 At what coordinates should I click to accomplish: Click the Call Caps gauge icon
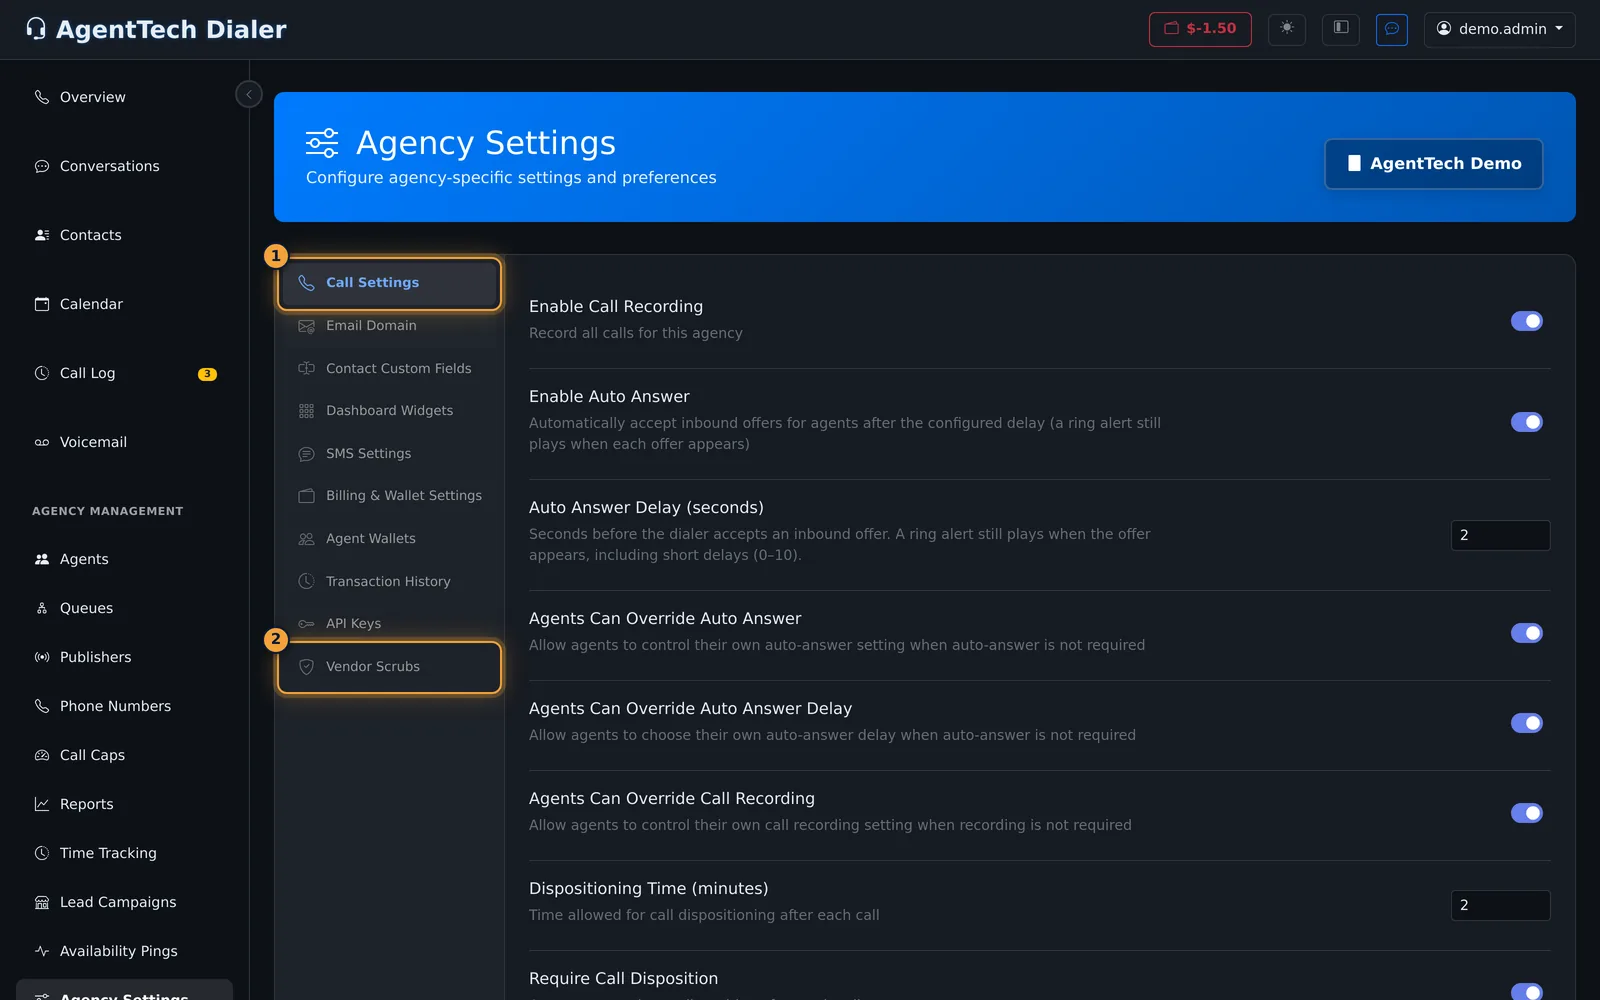click(x=42, y=755)
